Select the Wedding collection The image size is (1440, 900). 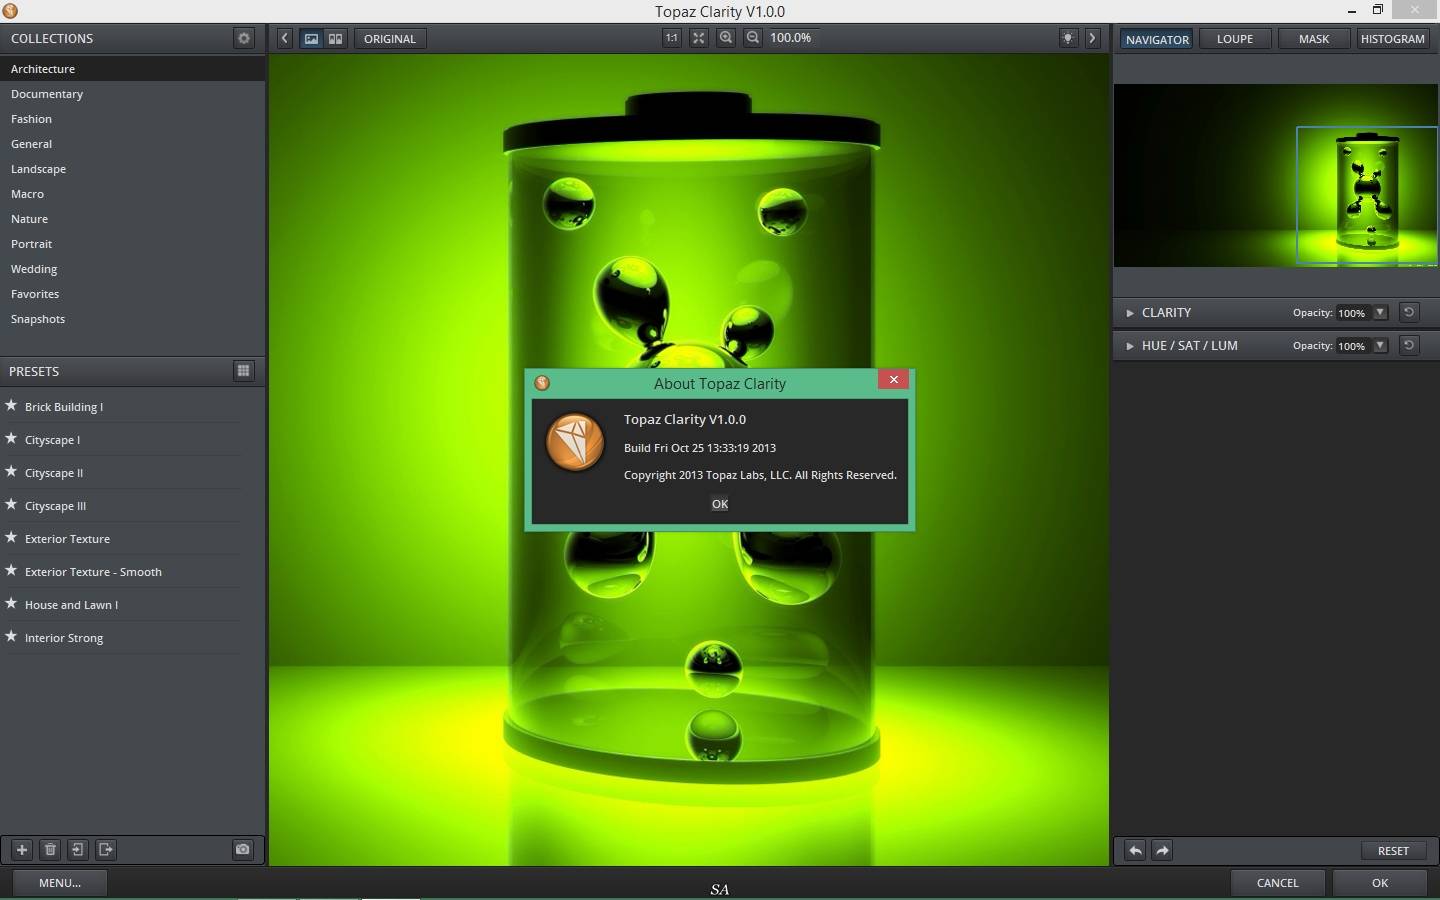pyautogui.click(x=132, y=269)
